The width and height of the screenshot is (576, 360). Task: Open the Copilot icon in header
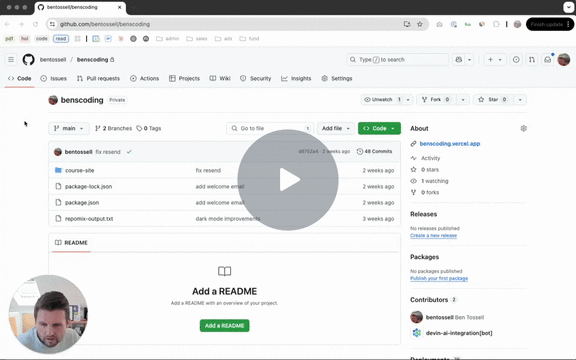click(x=458, y=60)
